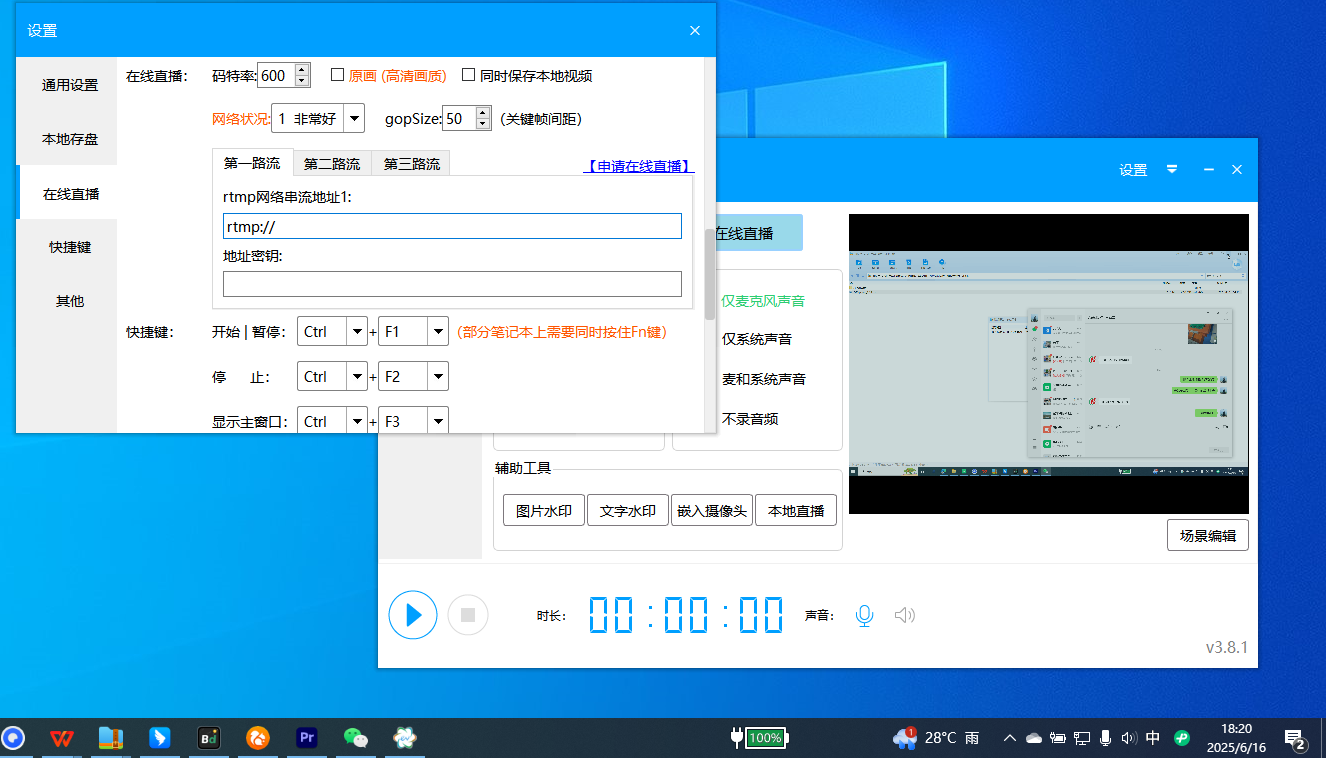Open the Ctrl dropdown for 开始 | 暂停
Image resolution: width=1326 pixels, height=758 pixels.
point(357,331)
